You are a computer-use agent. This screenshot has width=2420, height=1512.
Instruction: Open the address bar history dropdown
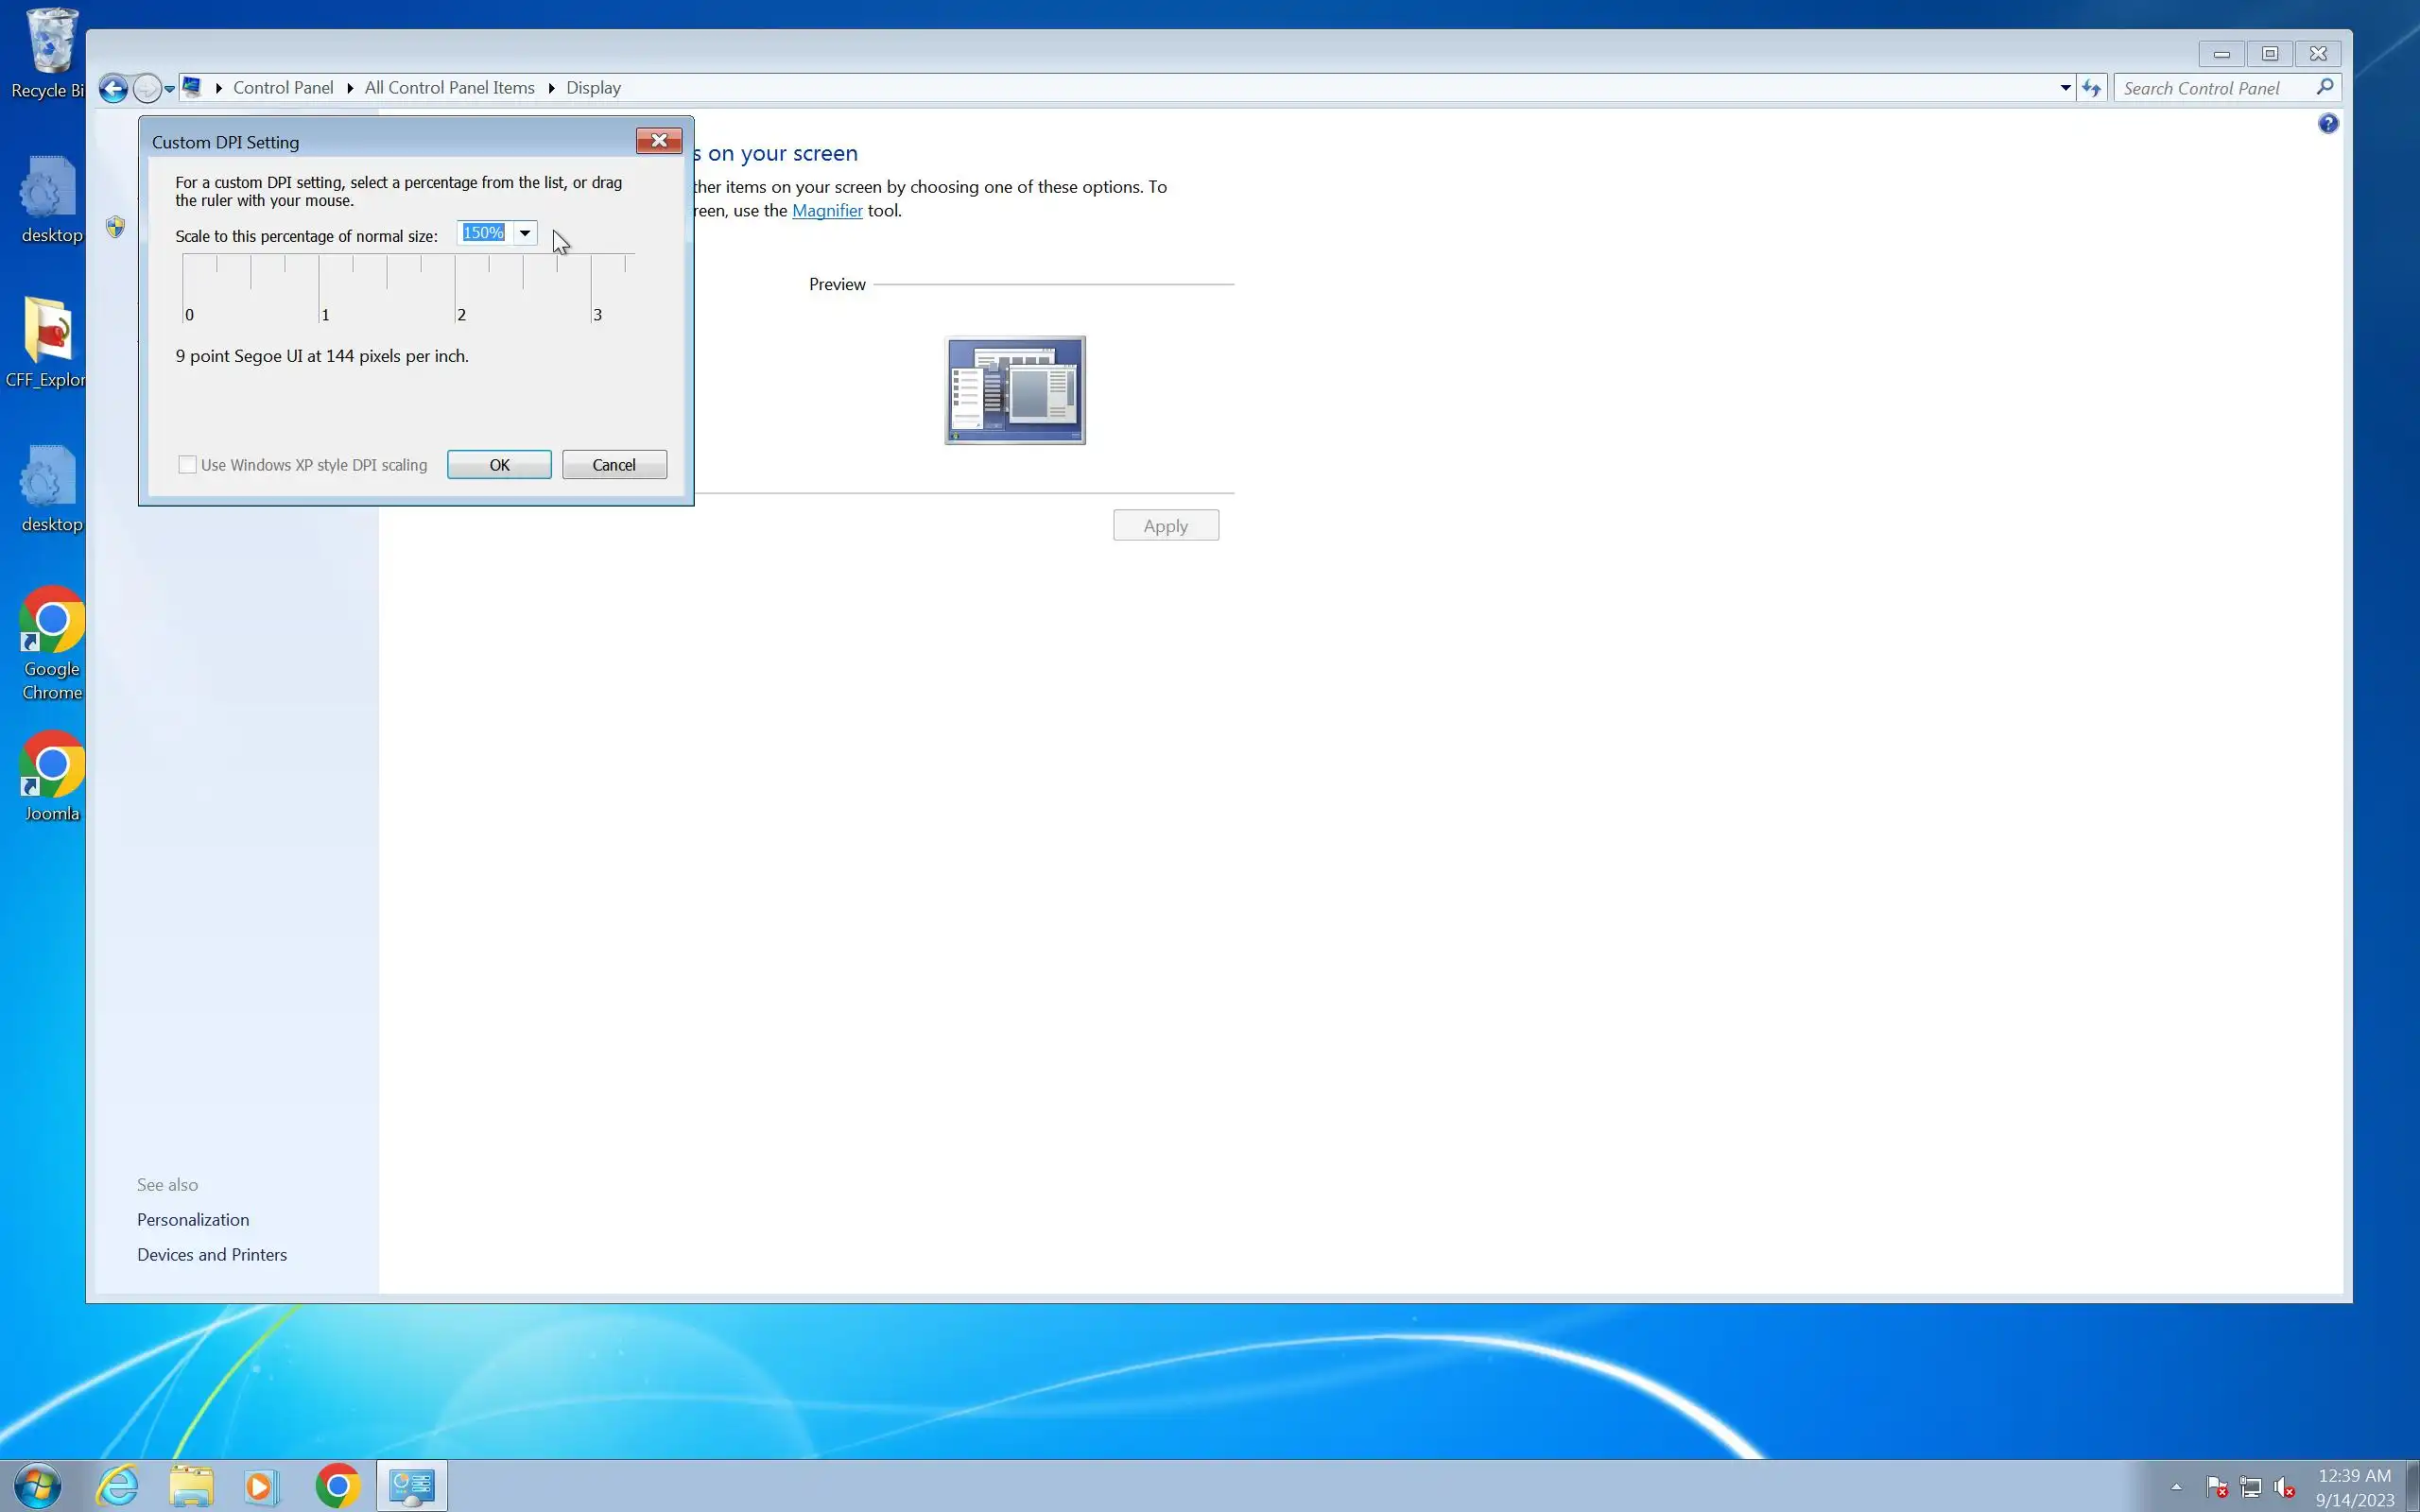(x=2065, y=89)
